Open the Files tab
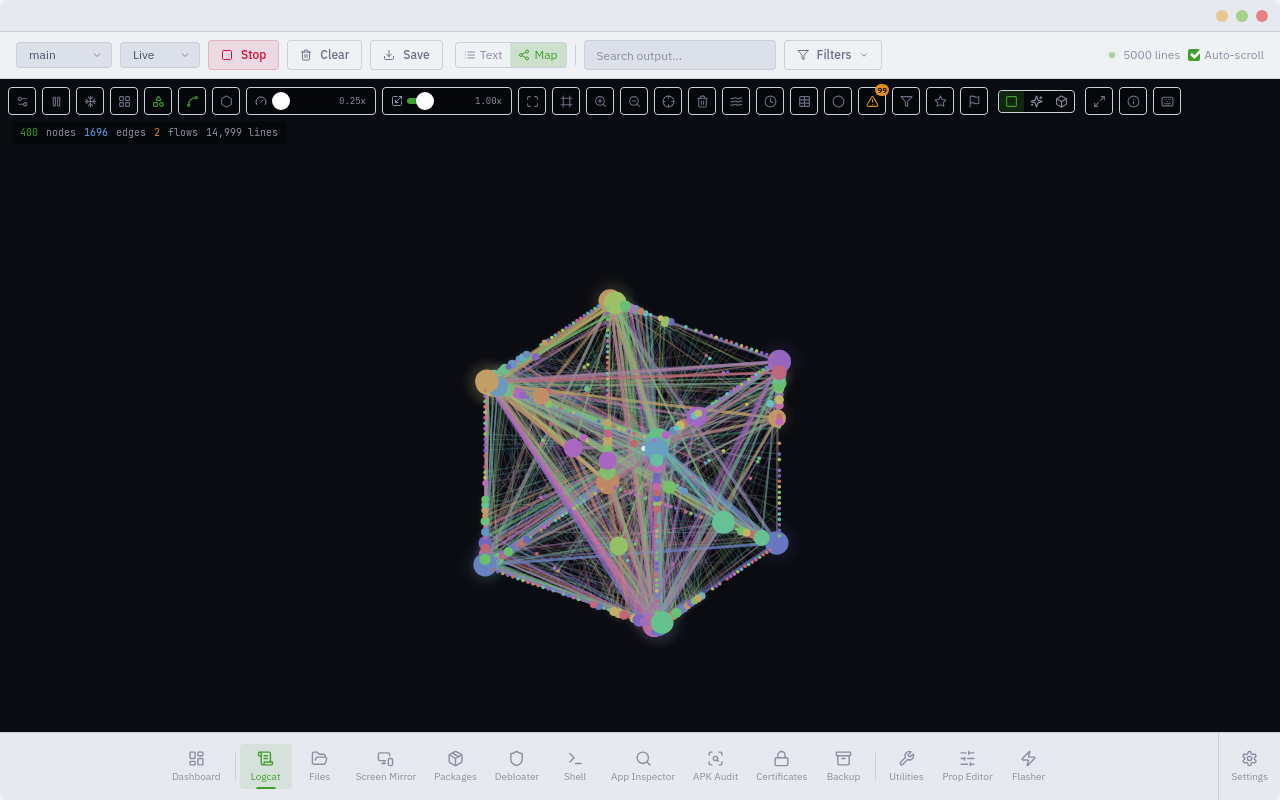1280x800 pixels. [319, 766]
